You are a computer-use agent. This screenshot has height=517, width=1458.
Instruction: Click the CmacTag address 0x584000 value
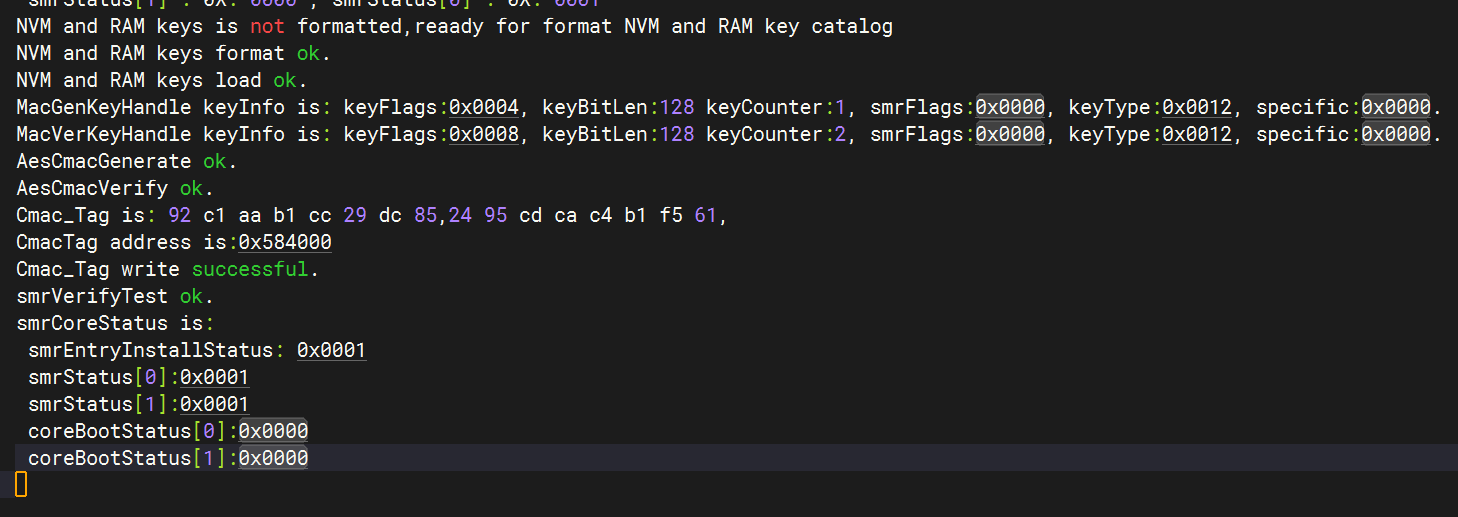point(285,242)
